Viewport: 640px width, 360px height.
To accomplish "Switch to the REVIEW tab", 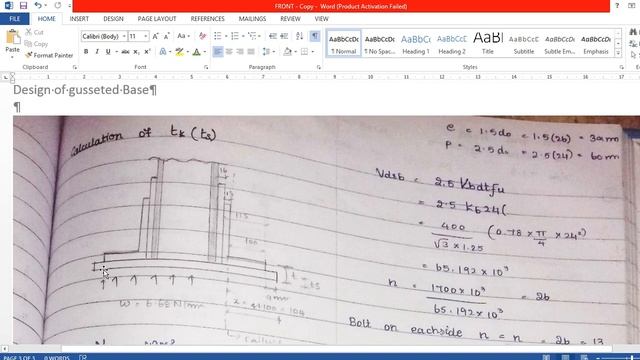I will (290, 19).
